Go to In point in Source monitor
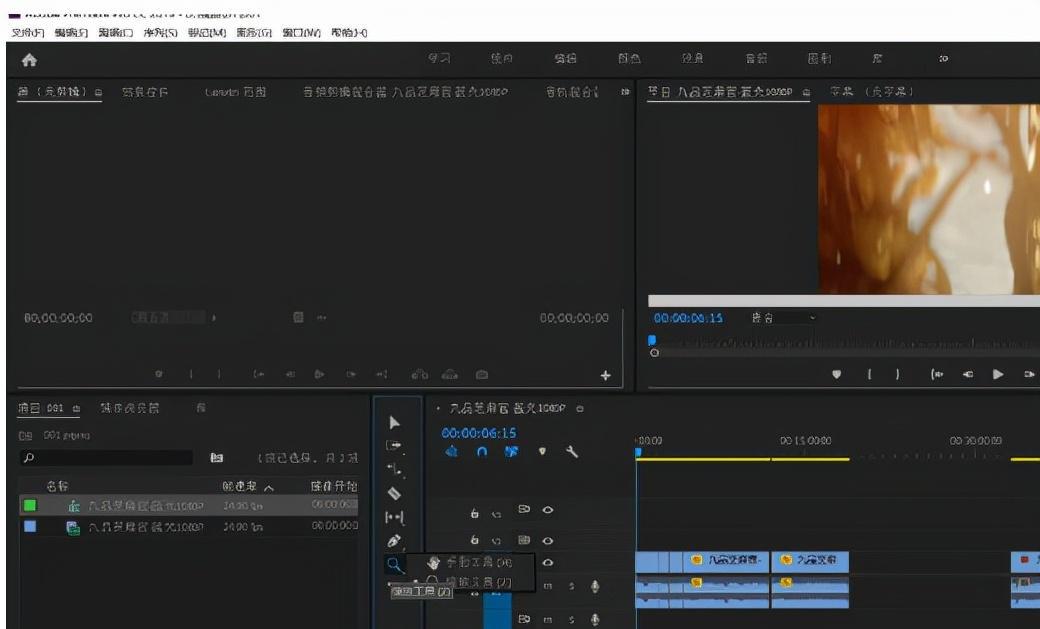The height and width of the screenshot is (629, 1040). coord(259,374)
